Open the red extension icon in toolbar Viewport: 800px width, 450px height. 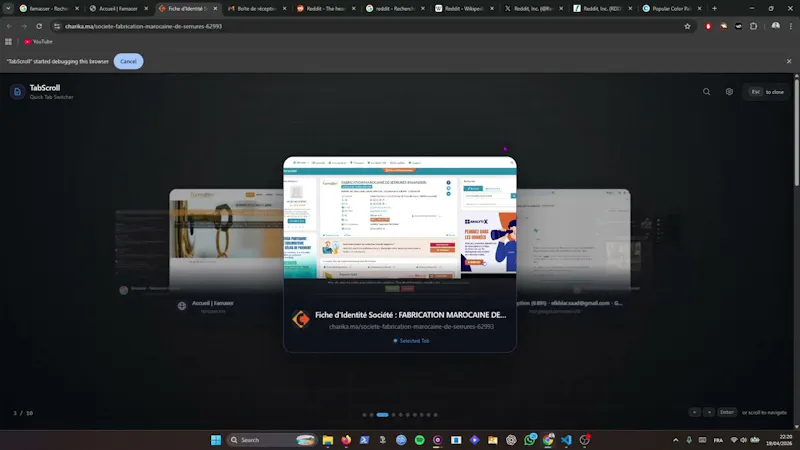pos(708,26)
